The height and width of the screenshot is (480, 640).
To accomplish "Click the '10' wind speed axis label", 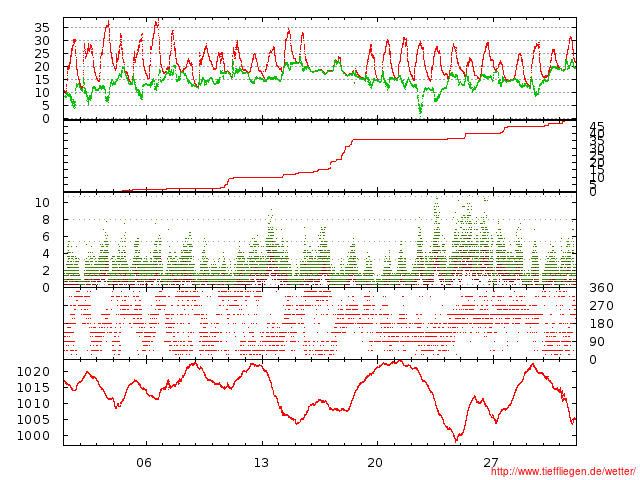I will click(x=42, y=202).
